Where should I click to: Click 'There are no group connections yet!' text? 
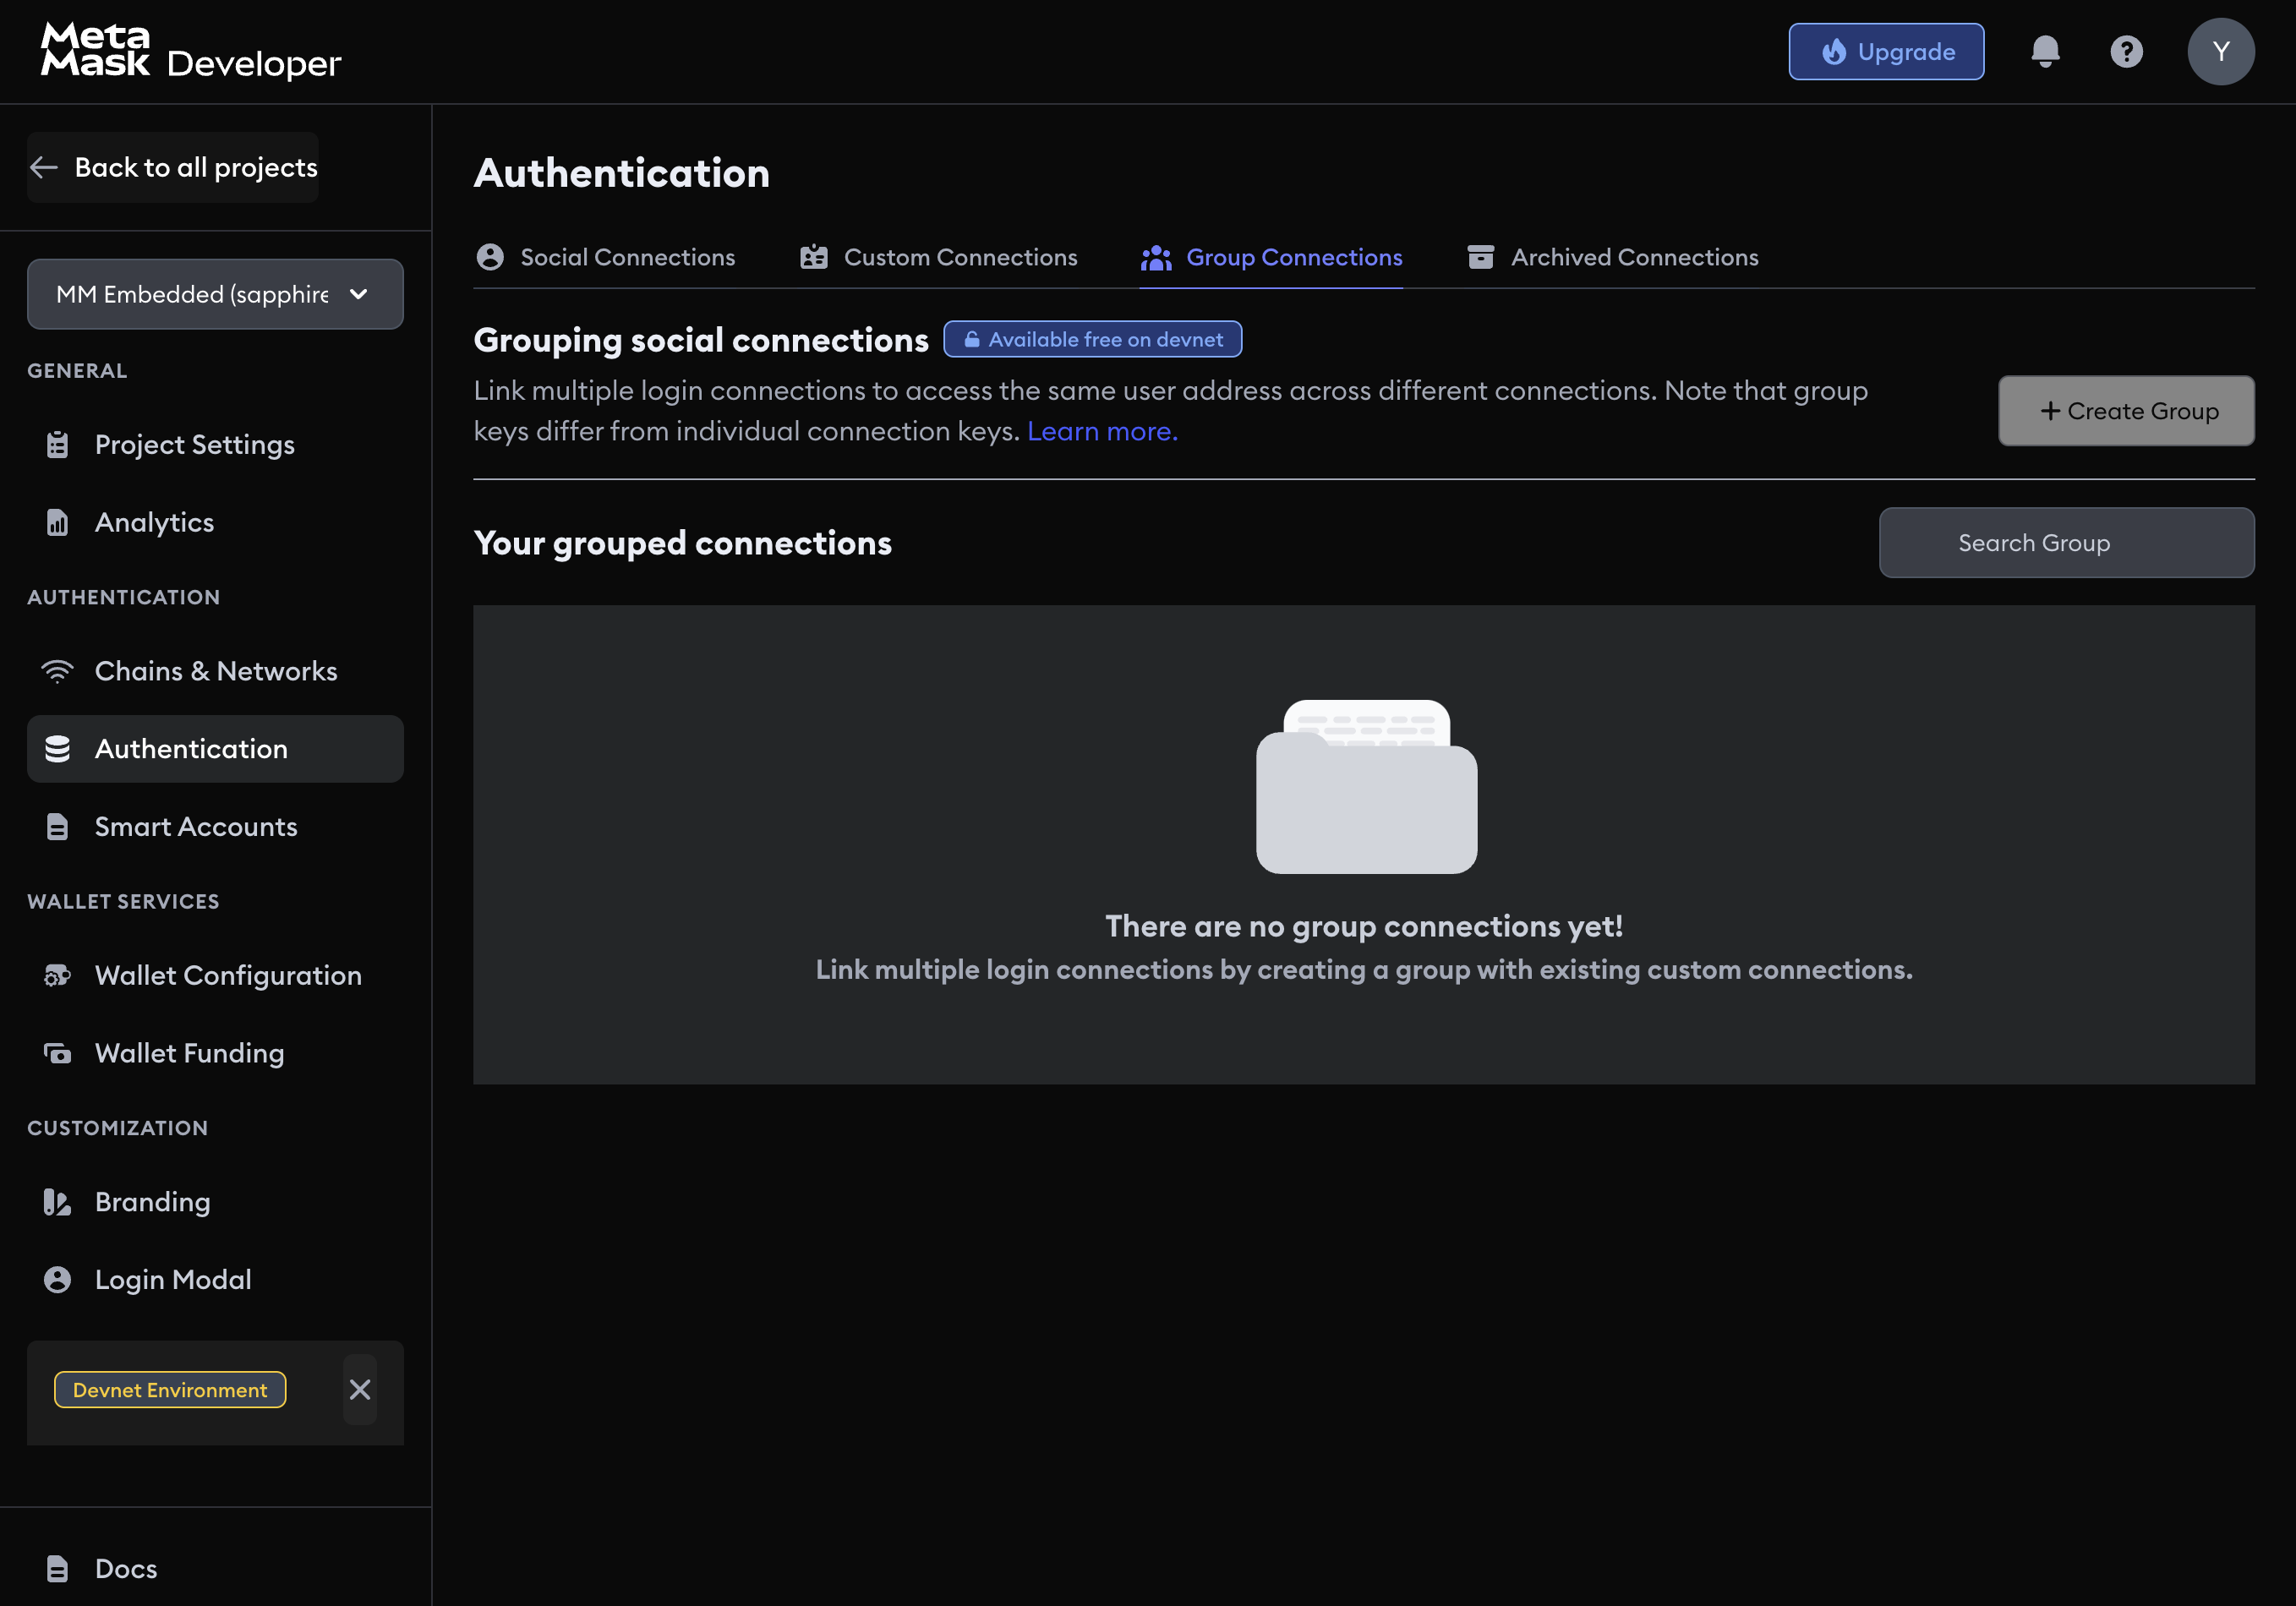point(1364,926)
